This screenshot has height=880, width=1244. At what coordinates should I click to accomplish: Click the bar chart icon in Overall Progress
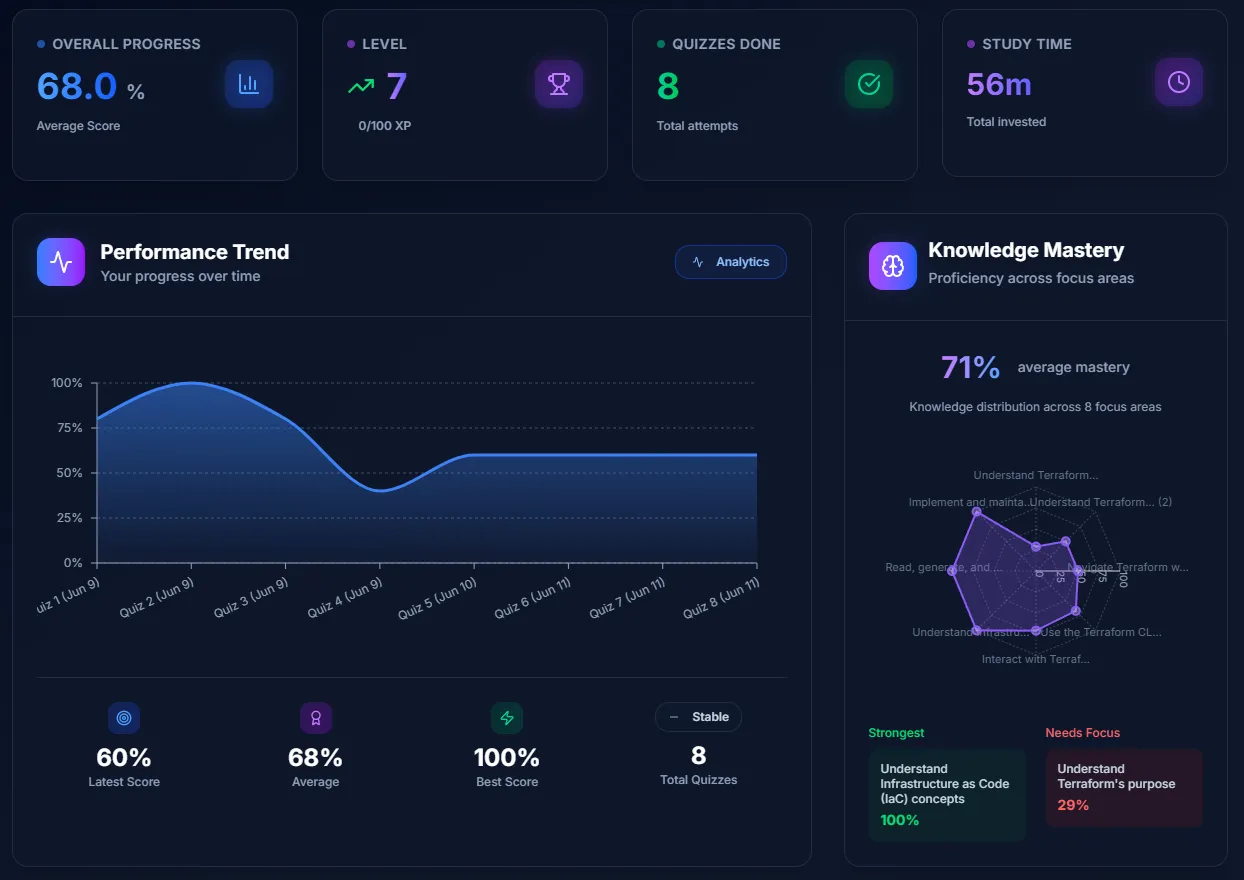pyautogui.click(x=248, y=84)
